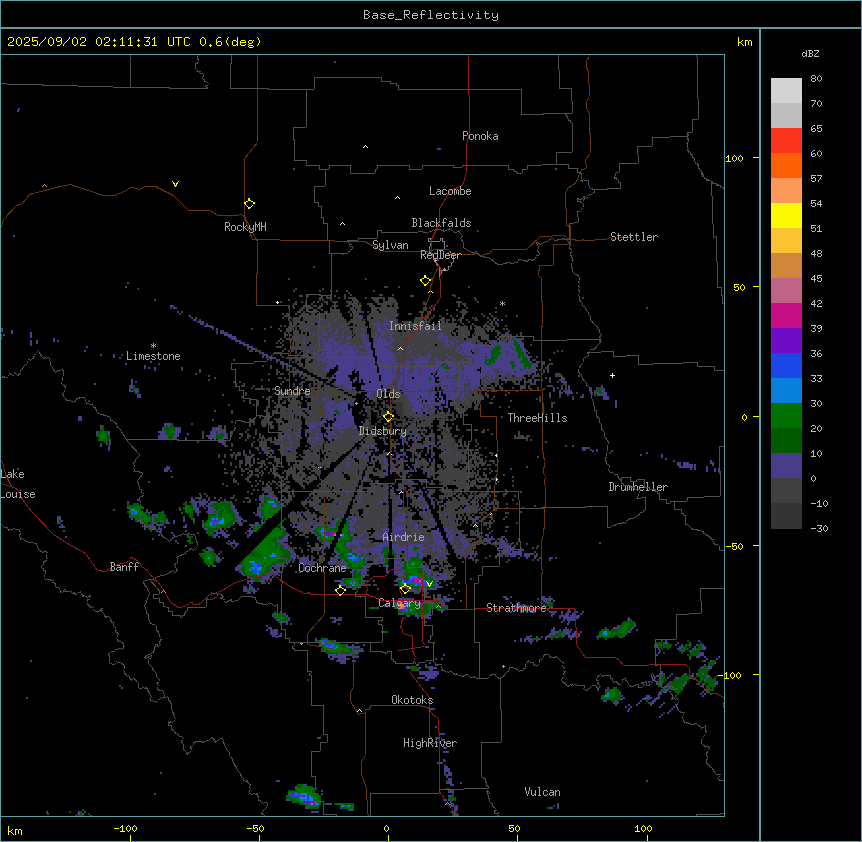Click the RockyMH label
The image size is (862, 842).
coord(245,227)
